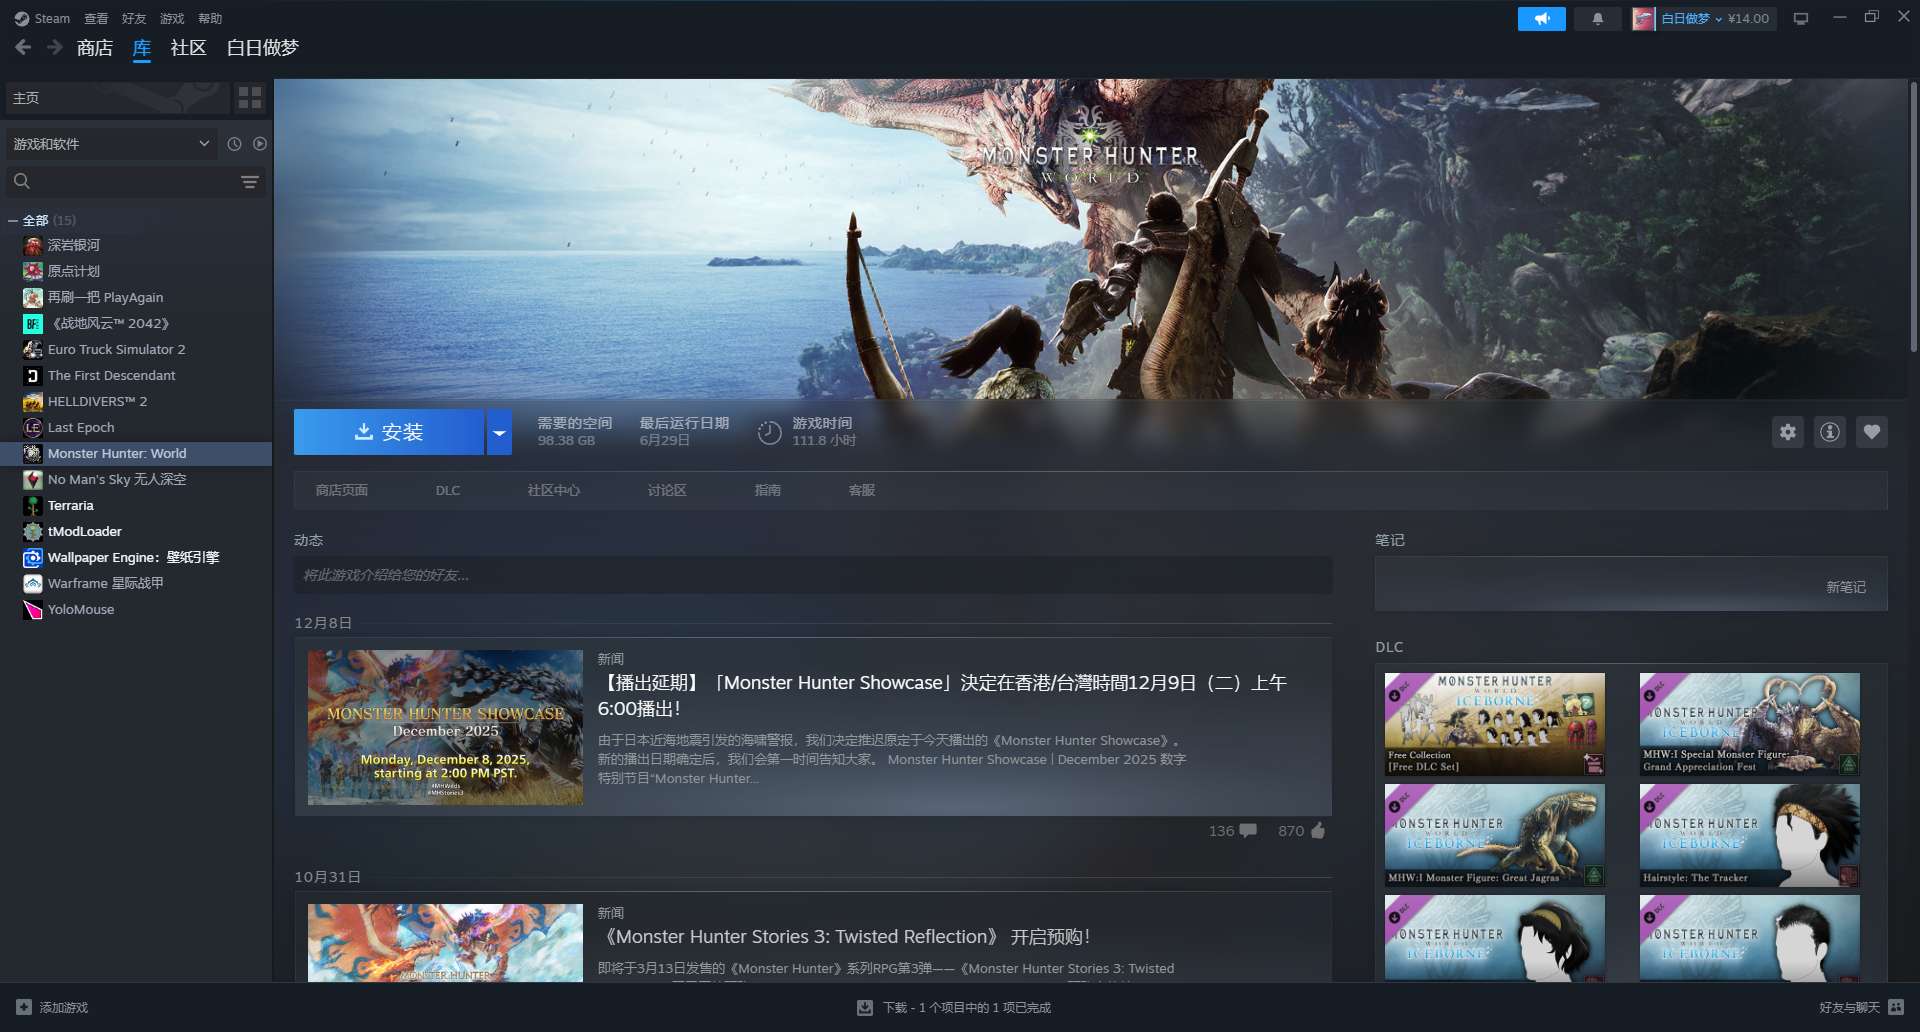Screen dimensions: 1920x1032
Task: Click the main page vertical scrollbar
Action: [x=1912, y=218]
